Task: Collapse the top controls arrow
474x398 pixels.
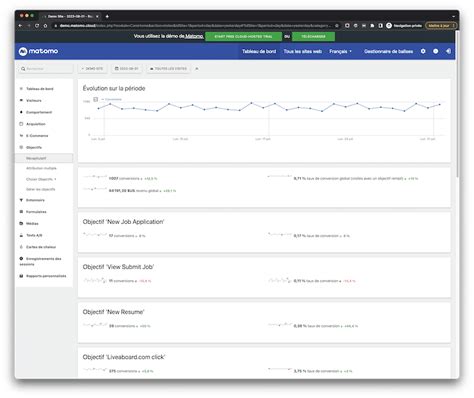Action: [197, 69]
